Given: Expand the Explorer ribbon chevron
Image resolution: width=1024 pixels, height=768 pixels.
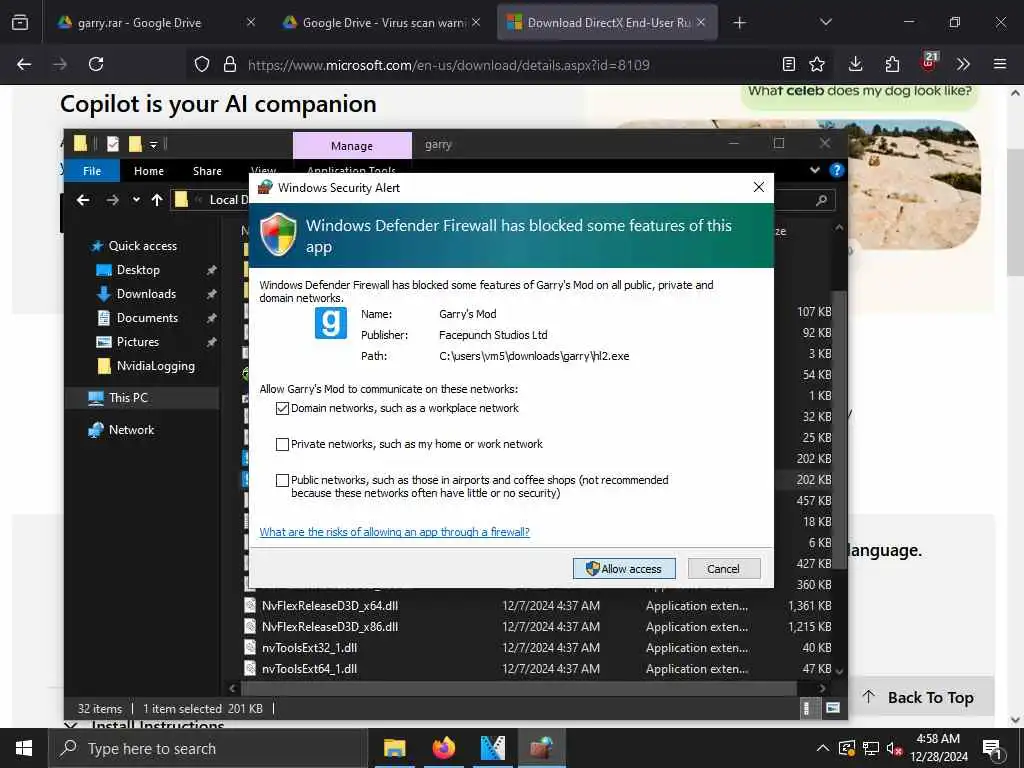Looking at the screenshot, I should coord(814,170).
